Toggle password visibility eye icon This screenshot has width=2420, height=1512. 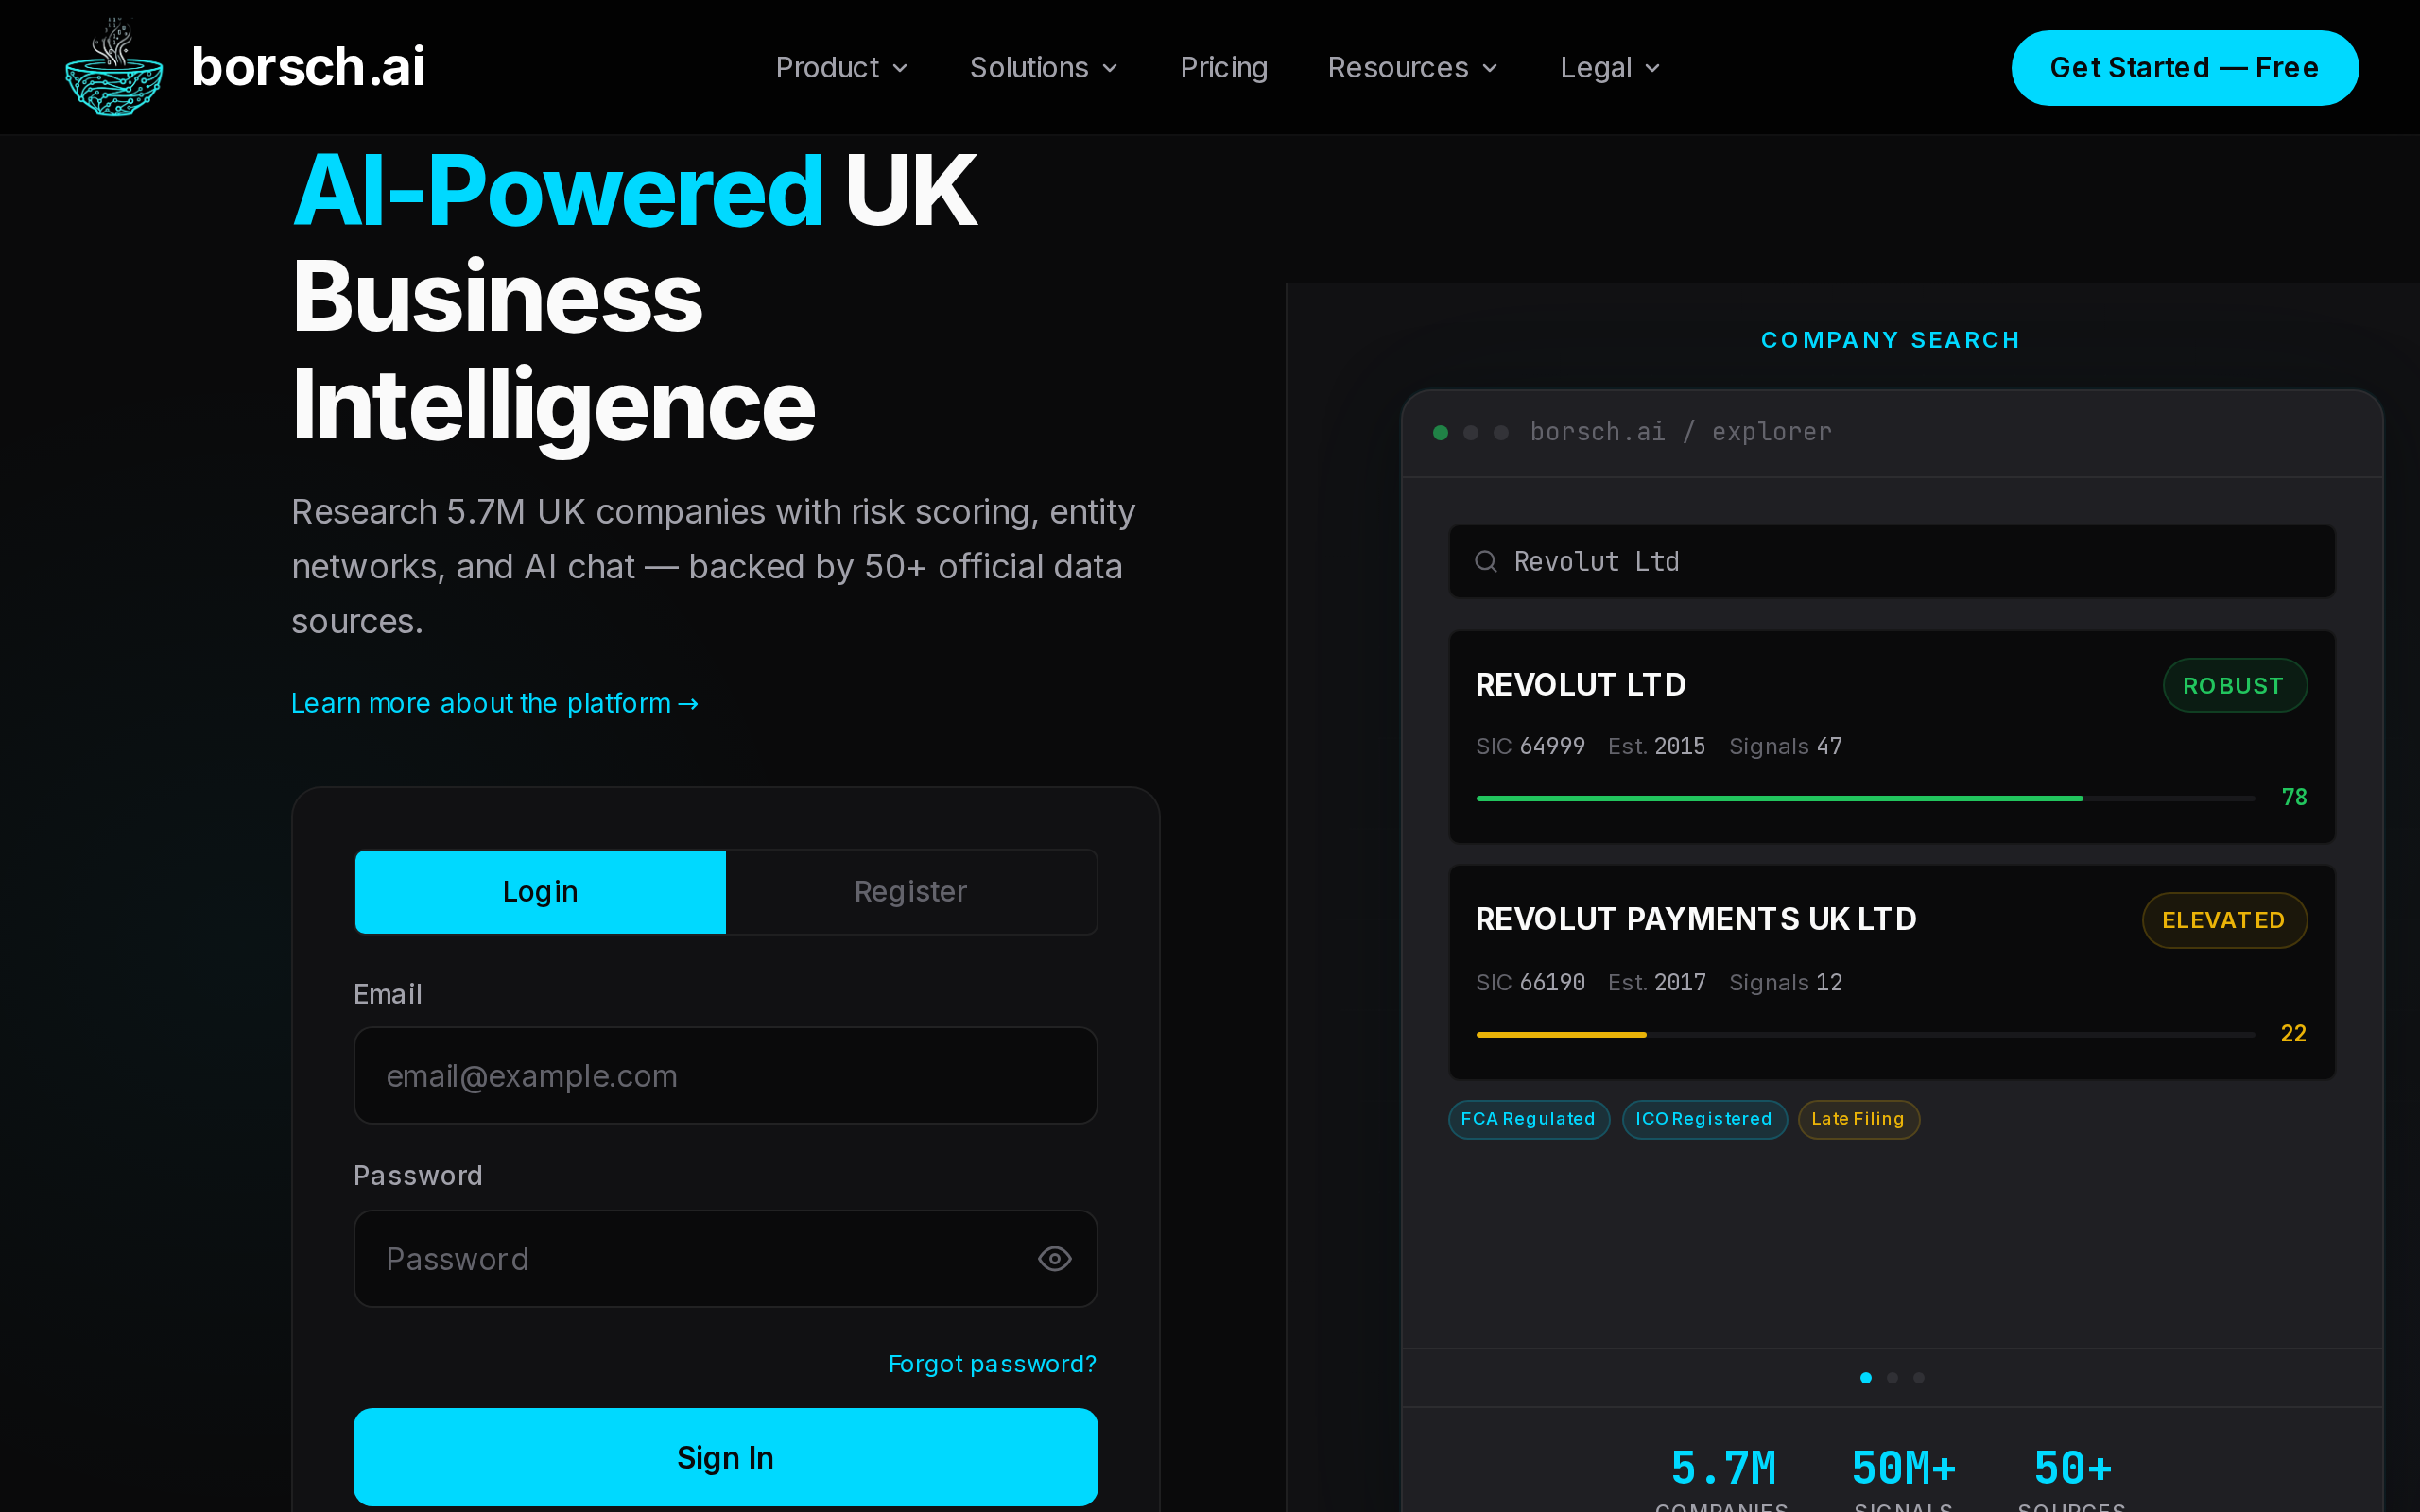(1054, 1259)
